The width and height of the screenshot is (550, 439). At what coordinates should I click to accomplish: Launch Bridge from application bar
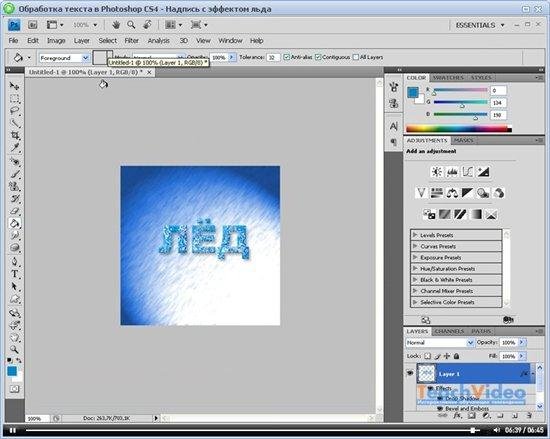click(x=33, y=25)
